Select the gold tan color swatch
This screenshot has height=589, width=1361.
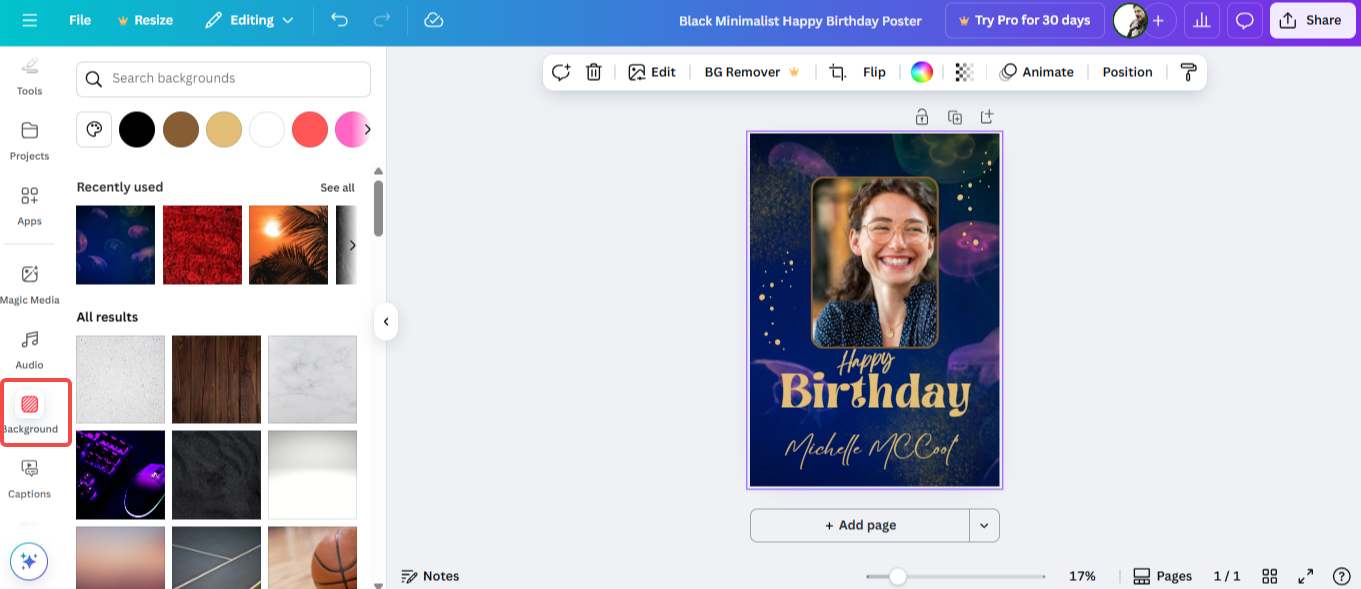coord(224,129)
